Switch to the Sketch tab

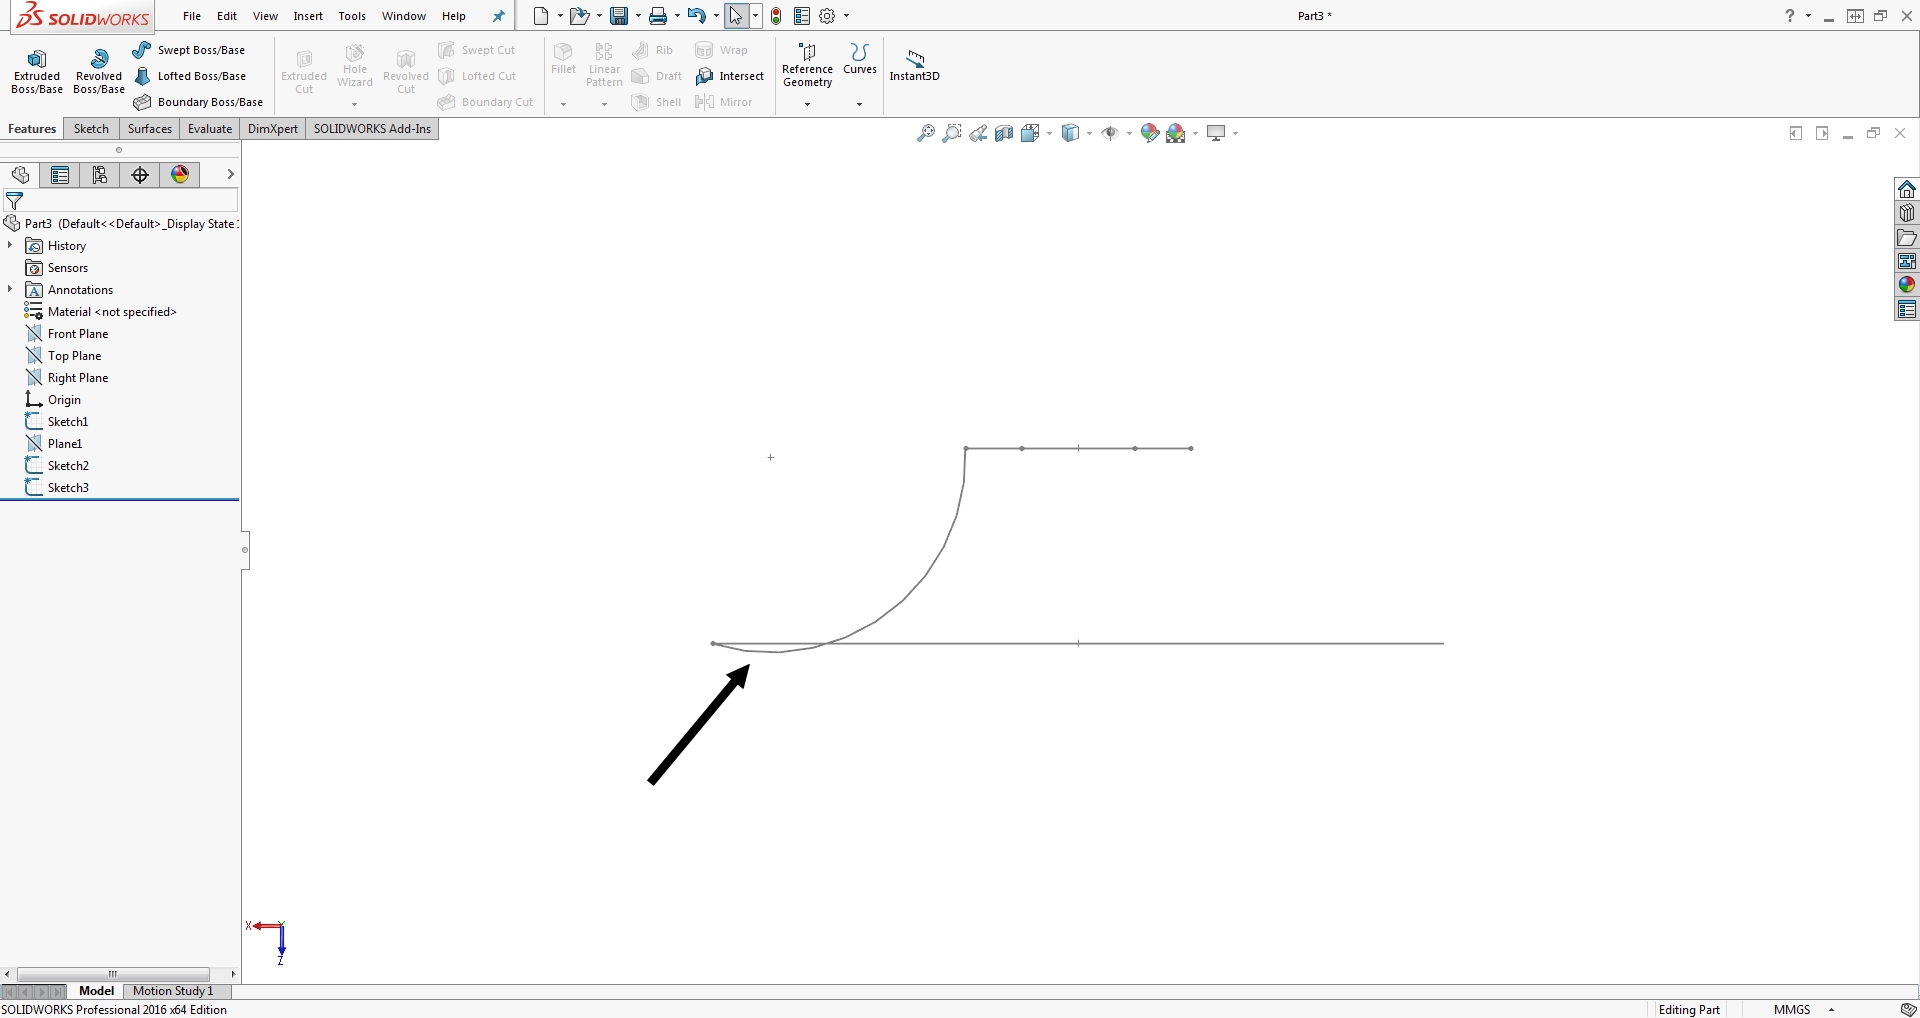pos(91,129)
